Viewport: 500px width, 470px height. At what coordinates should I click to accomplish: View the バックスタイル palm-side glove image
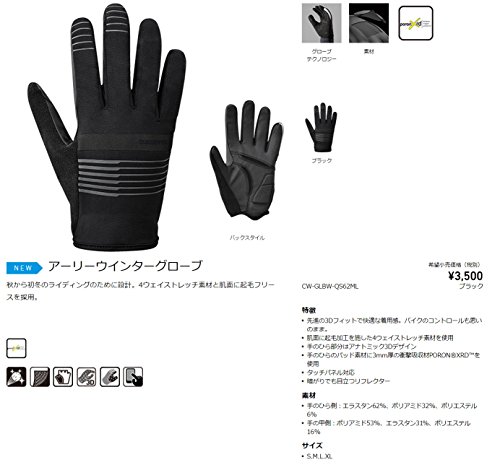tap(247, 160)
